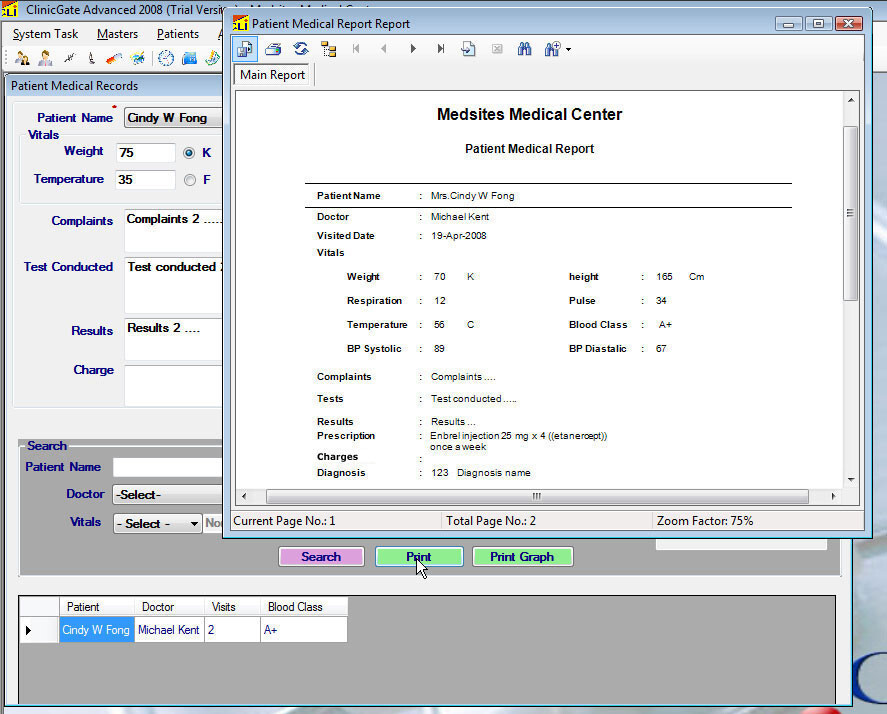Viewport: 887px width, 714px height.
Task: Click the blue calculator toolbar icon
Action: coord(190,58)
